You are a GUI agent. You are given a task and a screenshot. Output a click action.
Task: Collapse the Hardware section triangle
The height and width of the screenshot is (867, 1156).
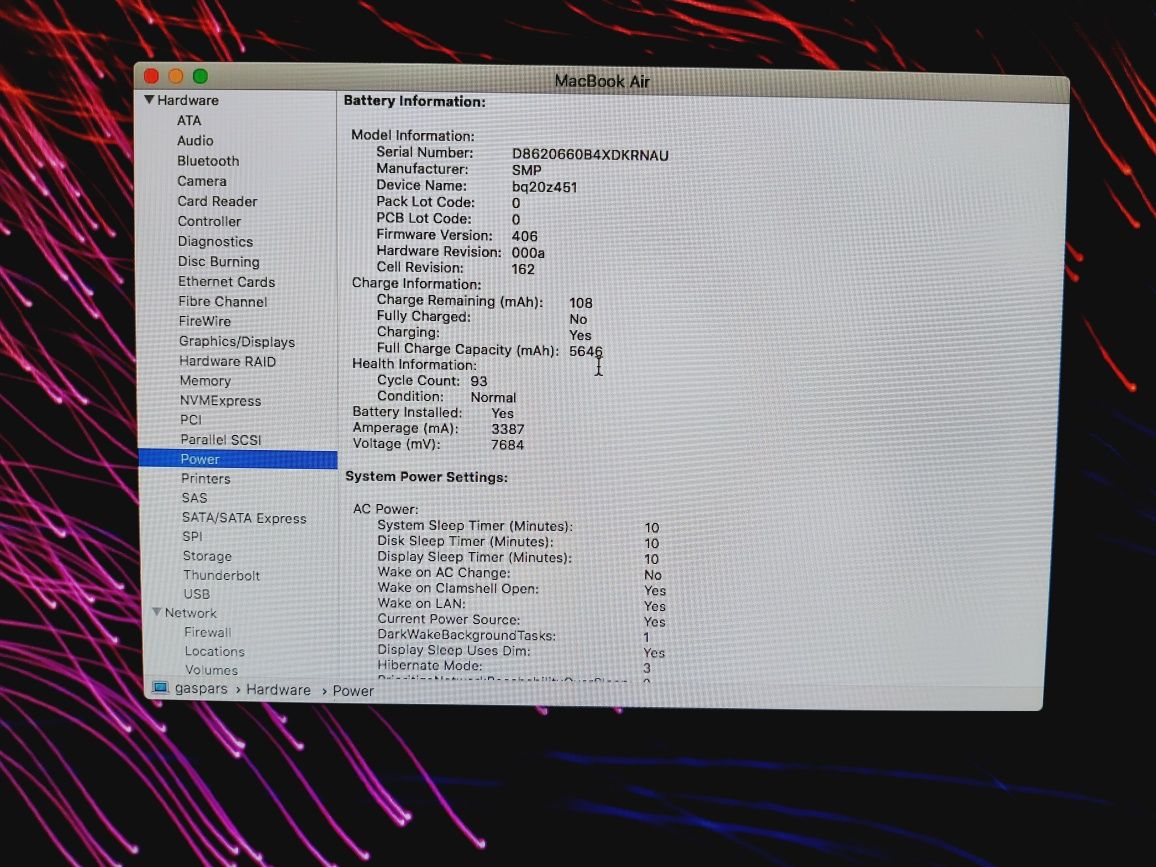coord(150,100)
